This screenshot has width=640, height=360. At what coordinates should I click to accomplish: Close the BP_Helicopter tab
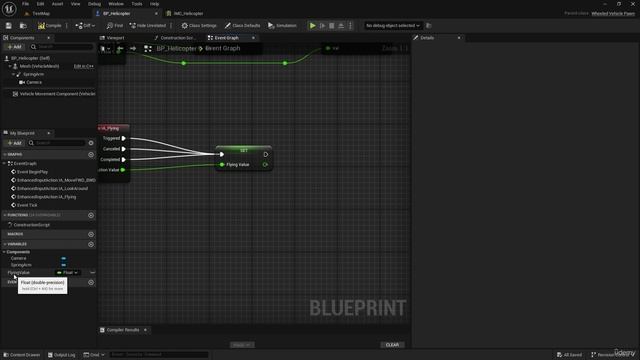click(x=156, y=13)
